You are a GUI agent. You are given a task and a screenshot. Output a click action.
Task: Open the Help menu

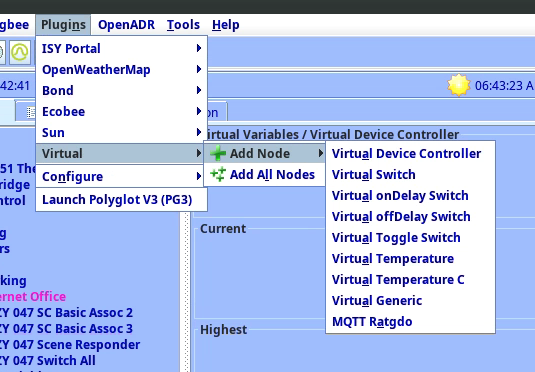click(x=226, y=25)
